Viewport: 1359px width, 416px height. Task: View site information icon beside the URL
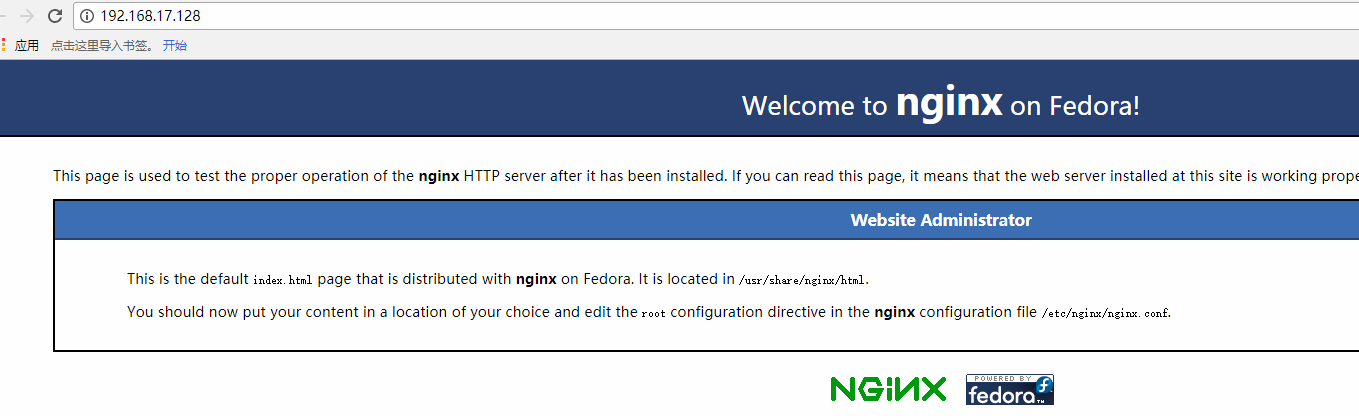[x=87, y=16]
